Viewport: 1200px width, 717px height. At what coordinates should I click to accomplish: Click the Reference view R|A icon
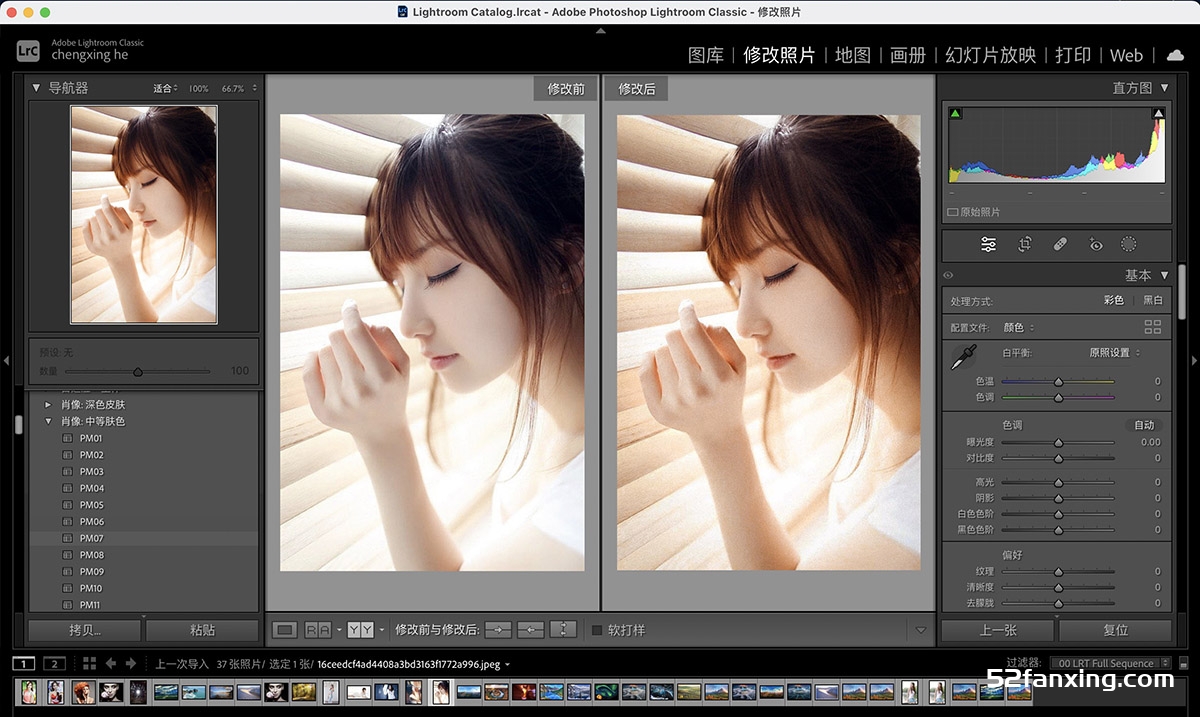point(318,630)
